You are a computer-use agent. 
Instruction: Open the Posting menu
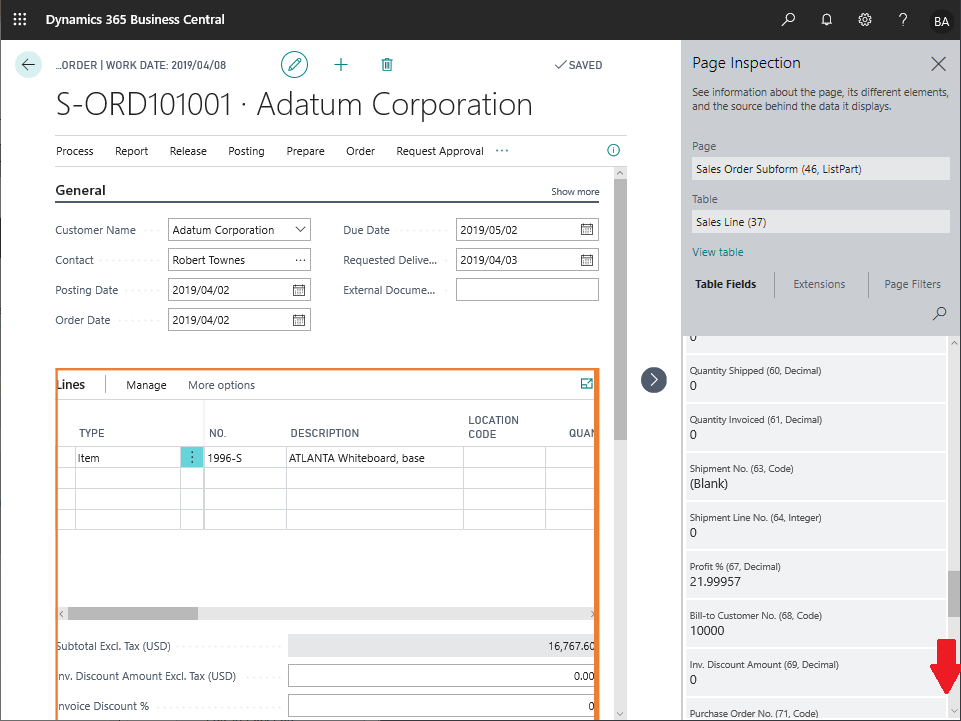(246, 151)
